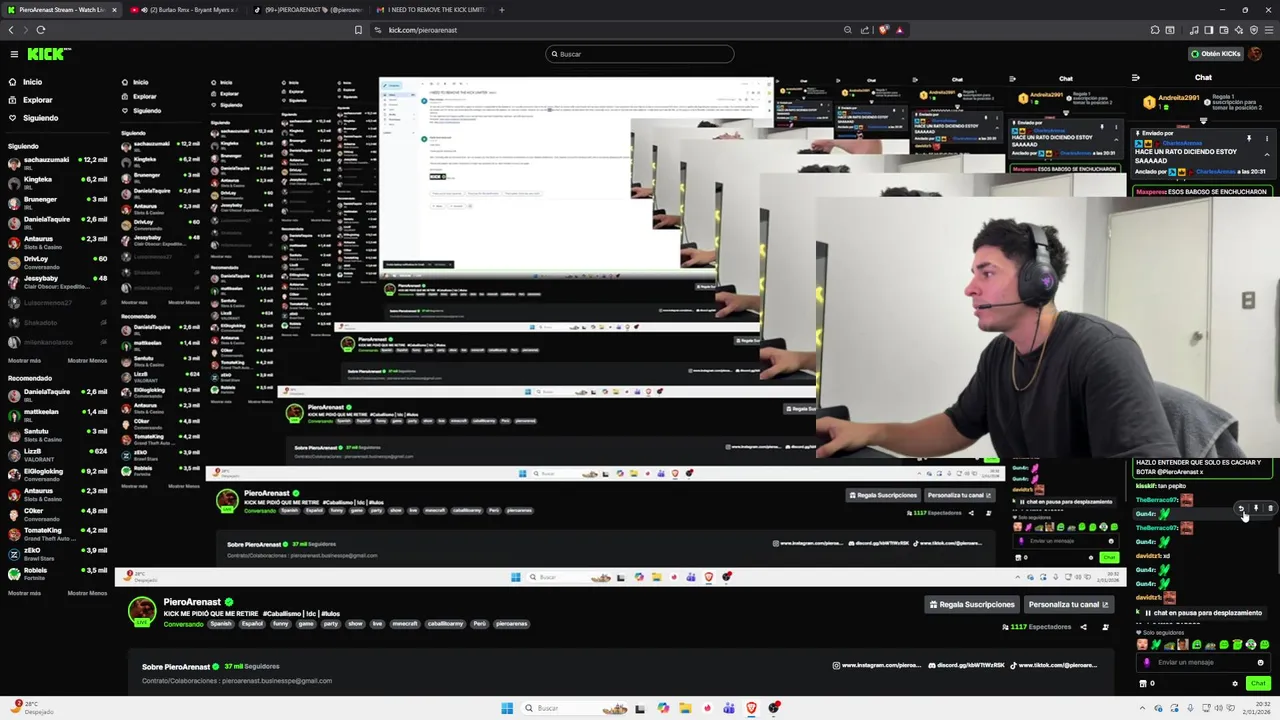Open the Kick hamburger menu
The image size is (1280, 720).
coord(14,54)
